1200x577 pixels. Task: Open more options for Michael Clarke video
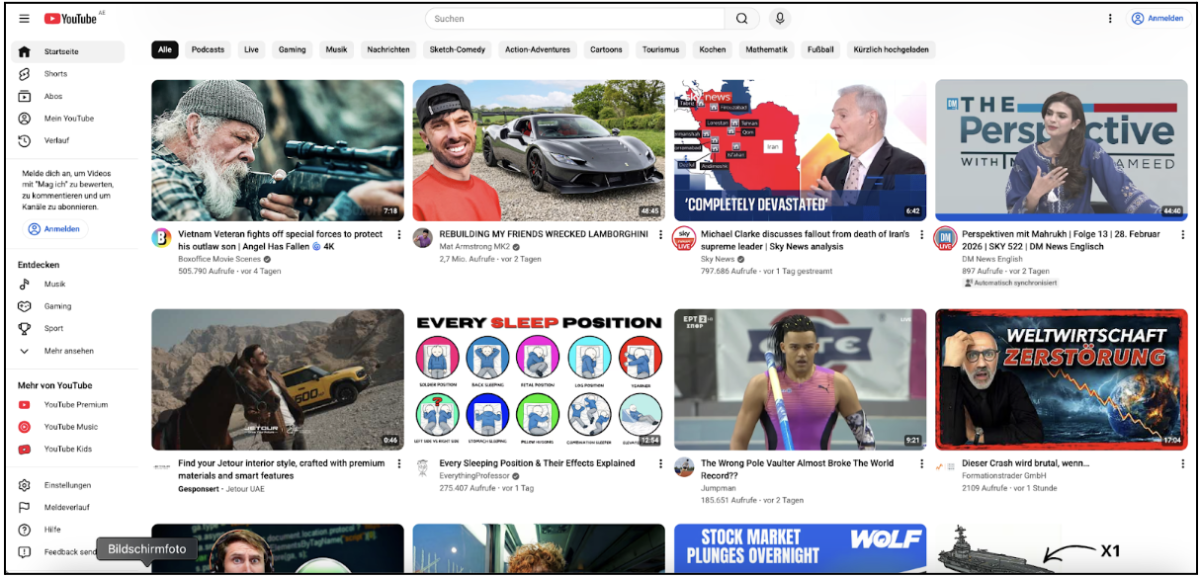(921, 235)
